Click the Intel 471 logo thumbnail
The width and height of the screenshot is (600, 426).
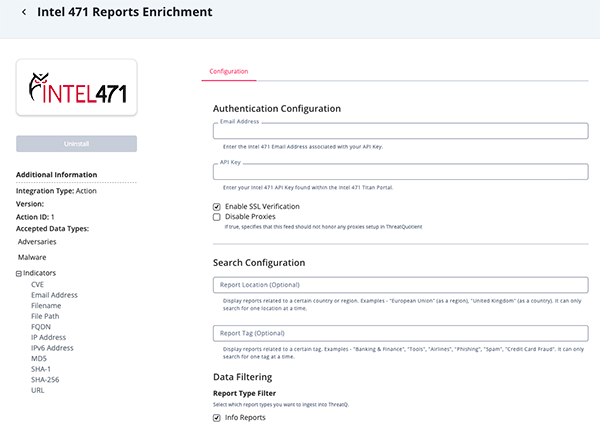pyautogui.click(x=77, y=87)
